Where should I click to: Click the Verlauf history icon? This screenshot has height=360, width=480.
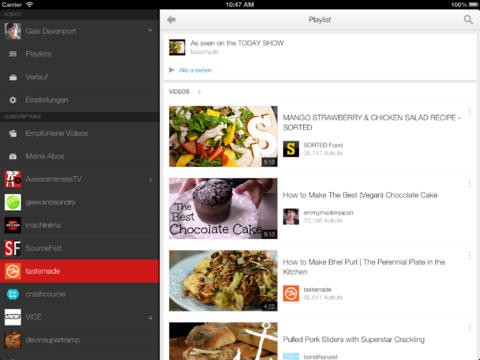13,77
